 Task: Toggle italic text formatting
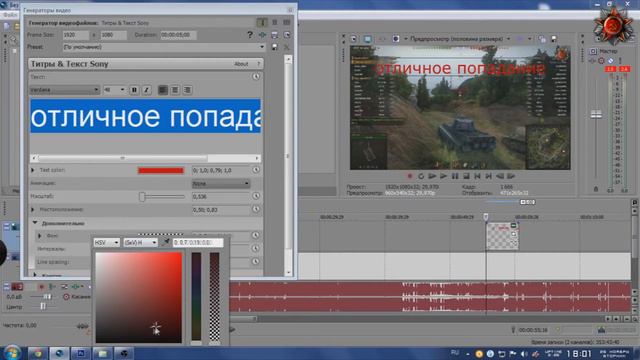click(x=146, y=90)
